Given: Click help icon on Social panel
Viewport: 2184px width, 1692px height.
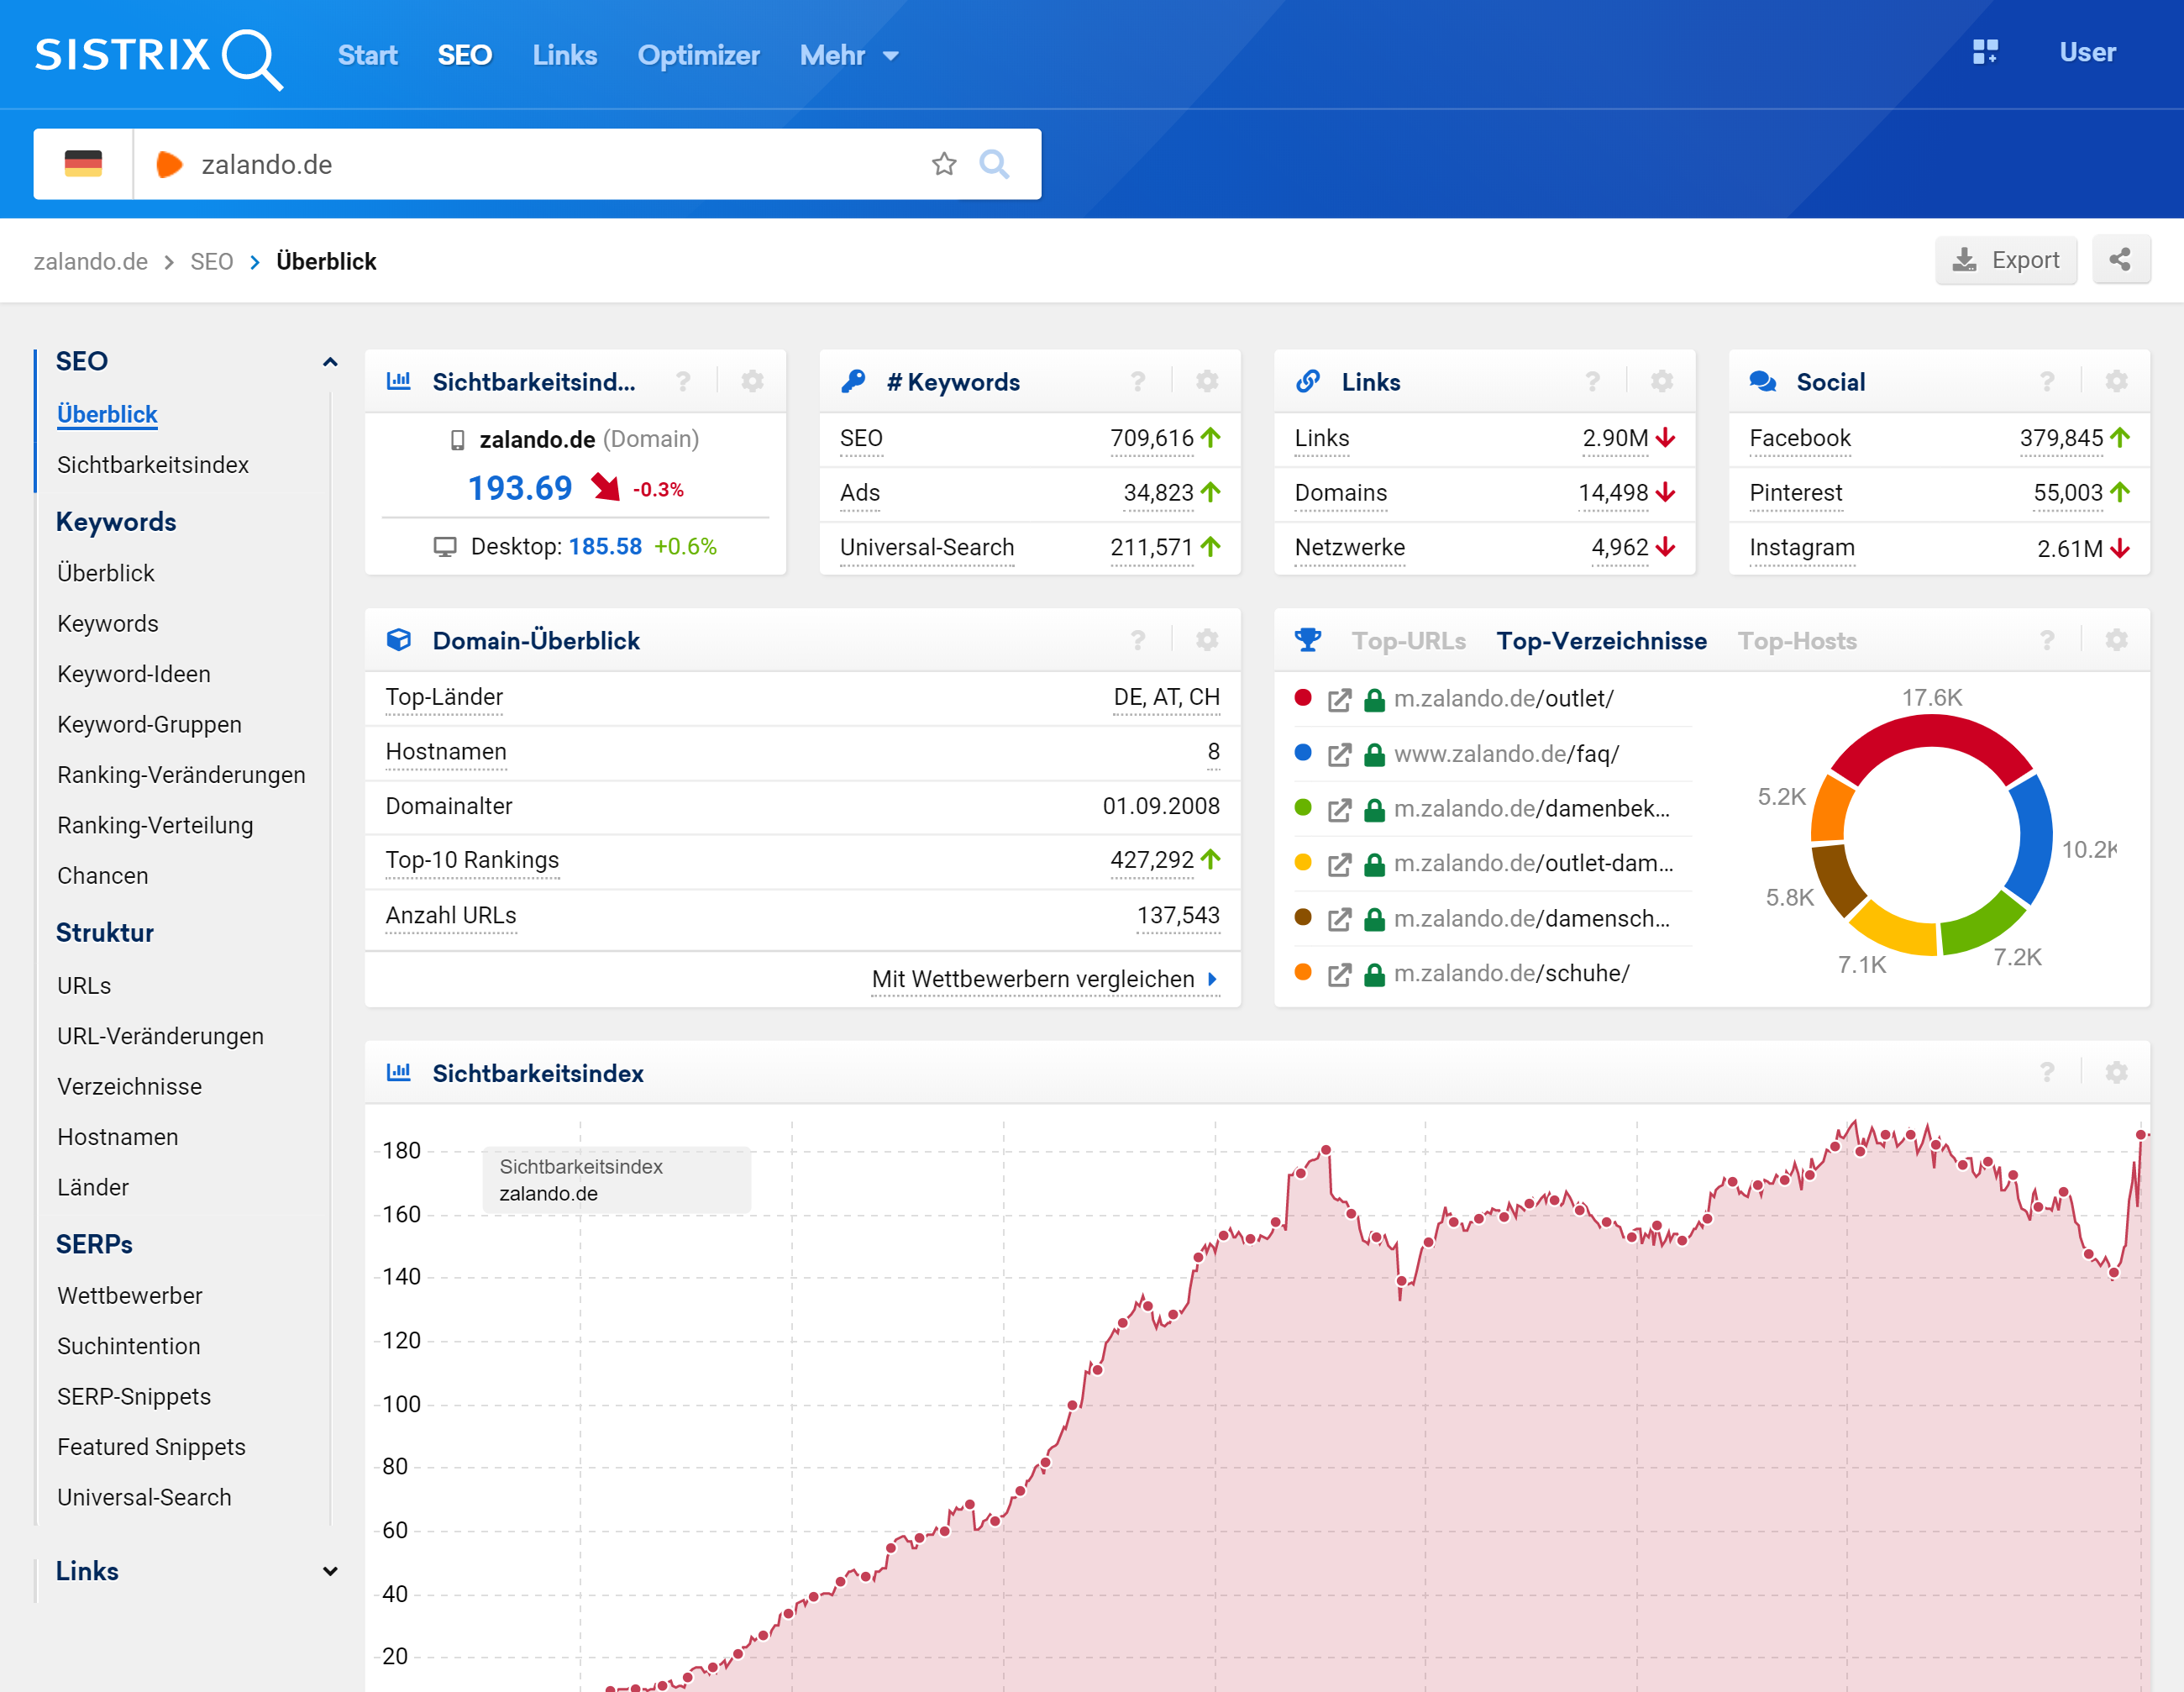Looking at the screenshot, I should (x=2047, y=381).
